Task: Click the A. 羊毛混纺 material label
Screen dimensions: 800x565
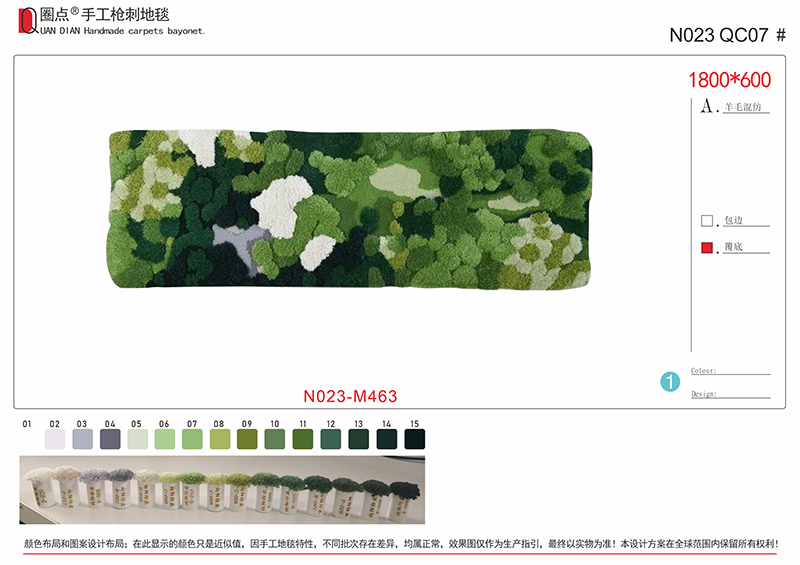Action: pos(735,106)
